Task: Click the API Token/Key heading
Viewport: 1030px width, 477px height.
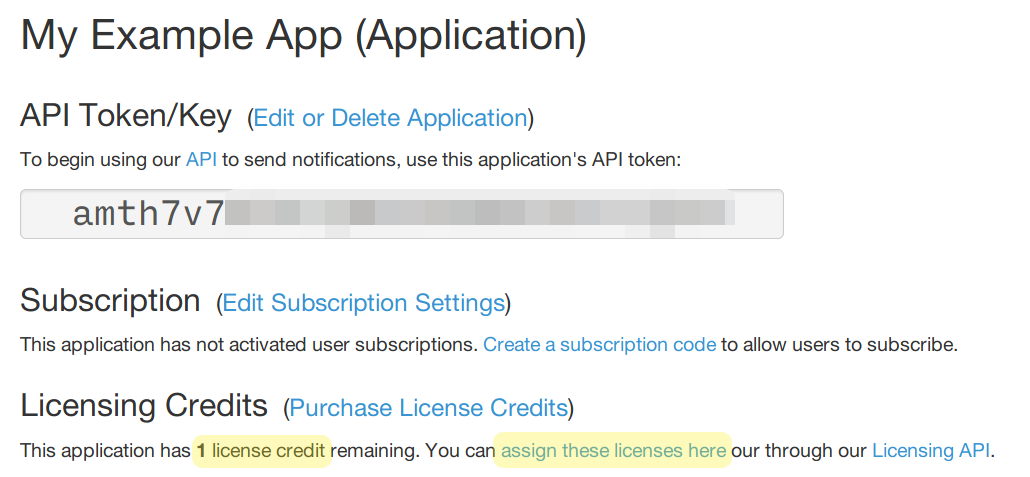Action: coord(126,116)
